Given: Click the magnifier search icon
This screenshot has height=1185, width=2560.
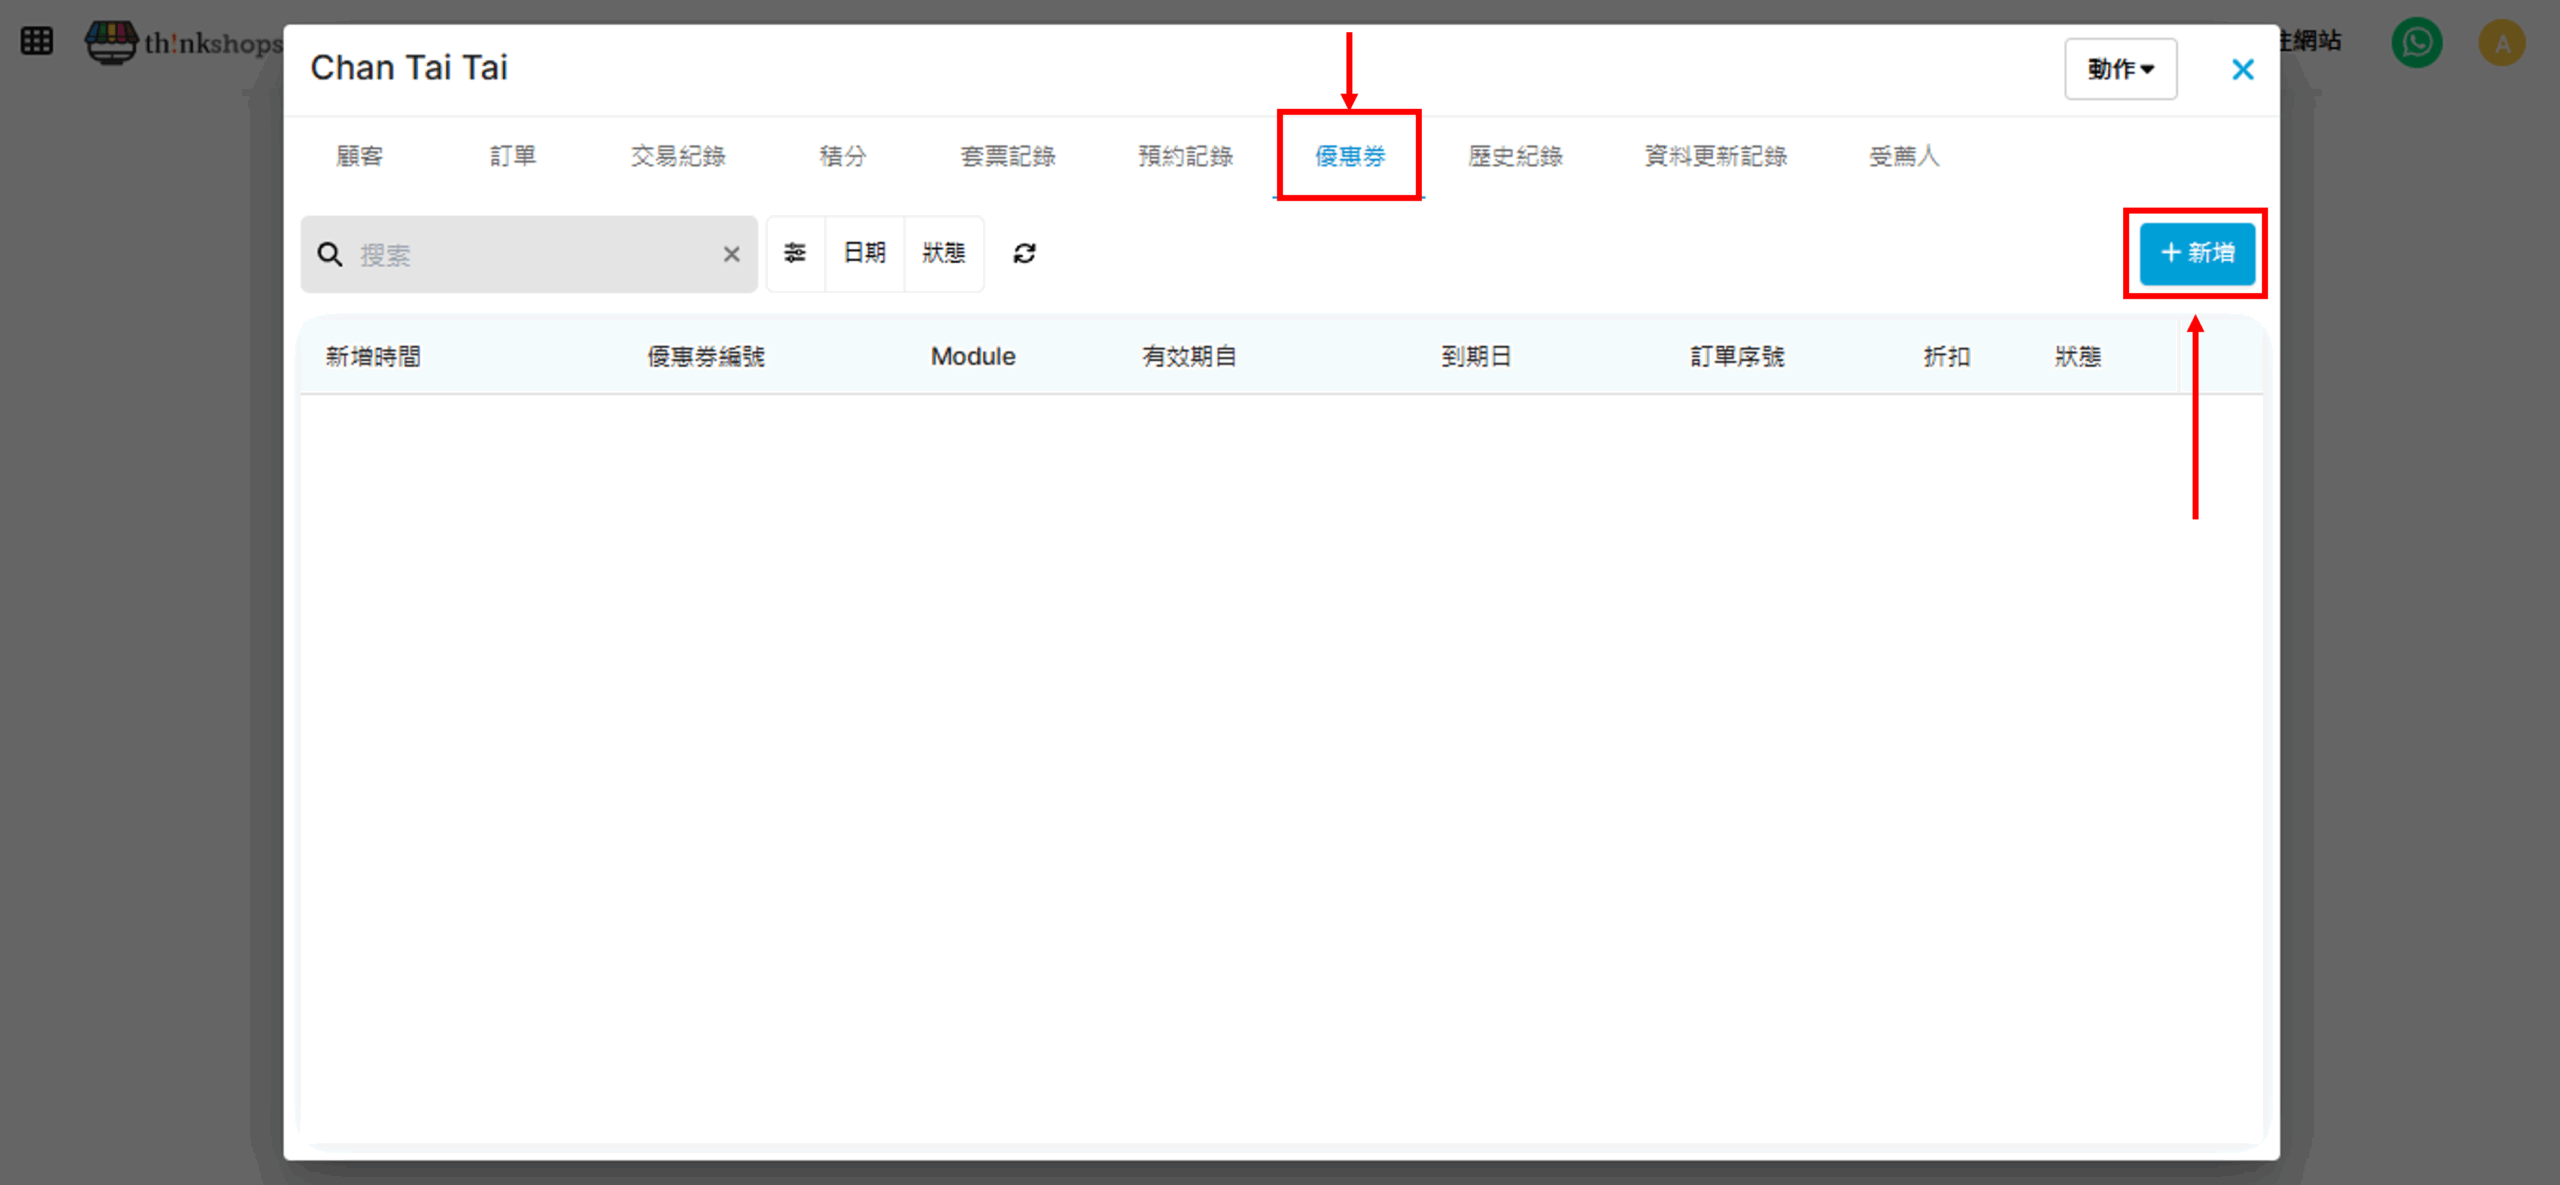Looking at the screenshot, I should pos(330,254).
